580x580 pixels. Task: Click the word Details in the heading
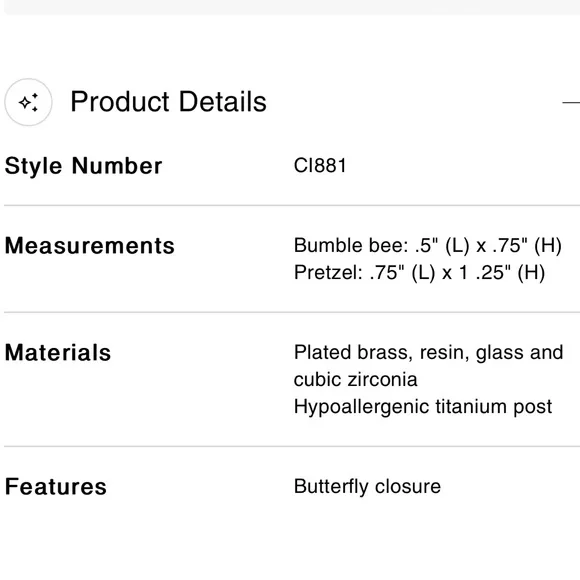(x=223, y=102)
